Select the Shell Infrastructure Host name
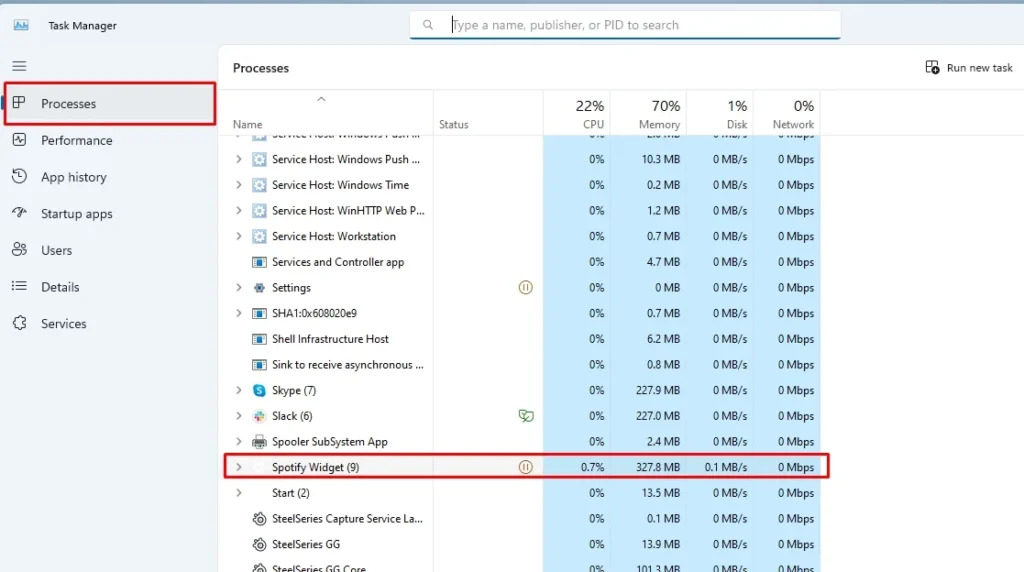 [330, 339]
